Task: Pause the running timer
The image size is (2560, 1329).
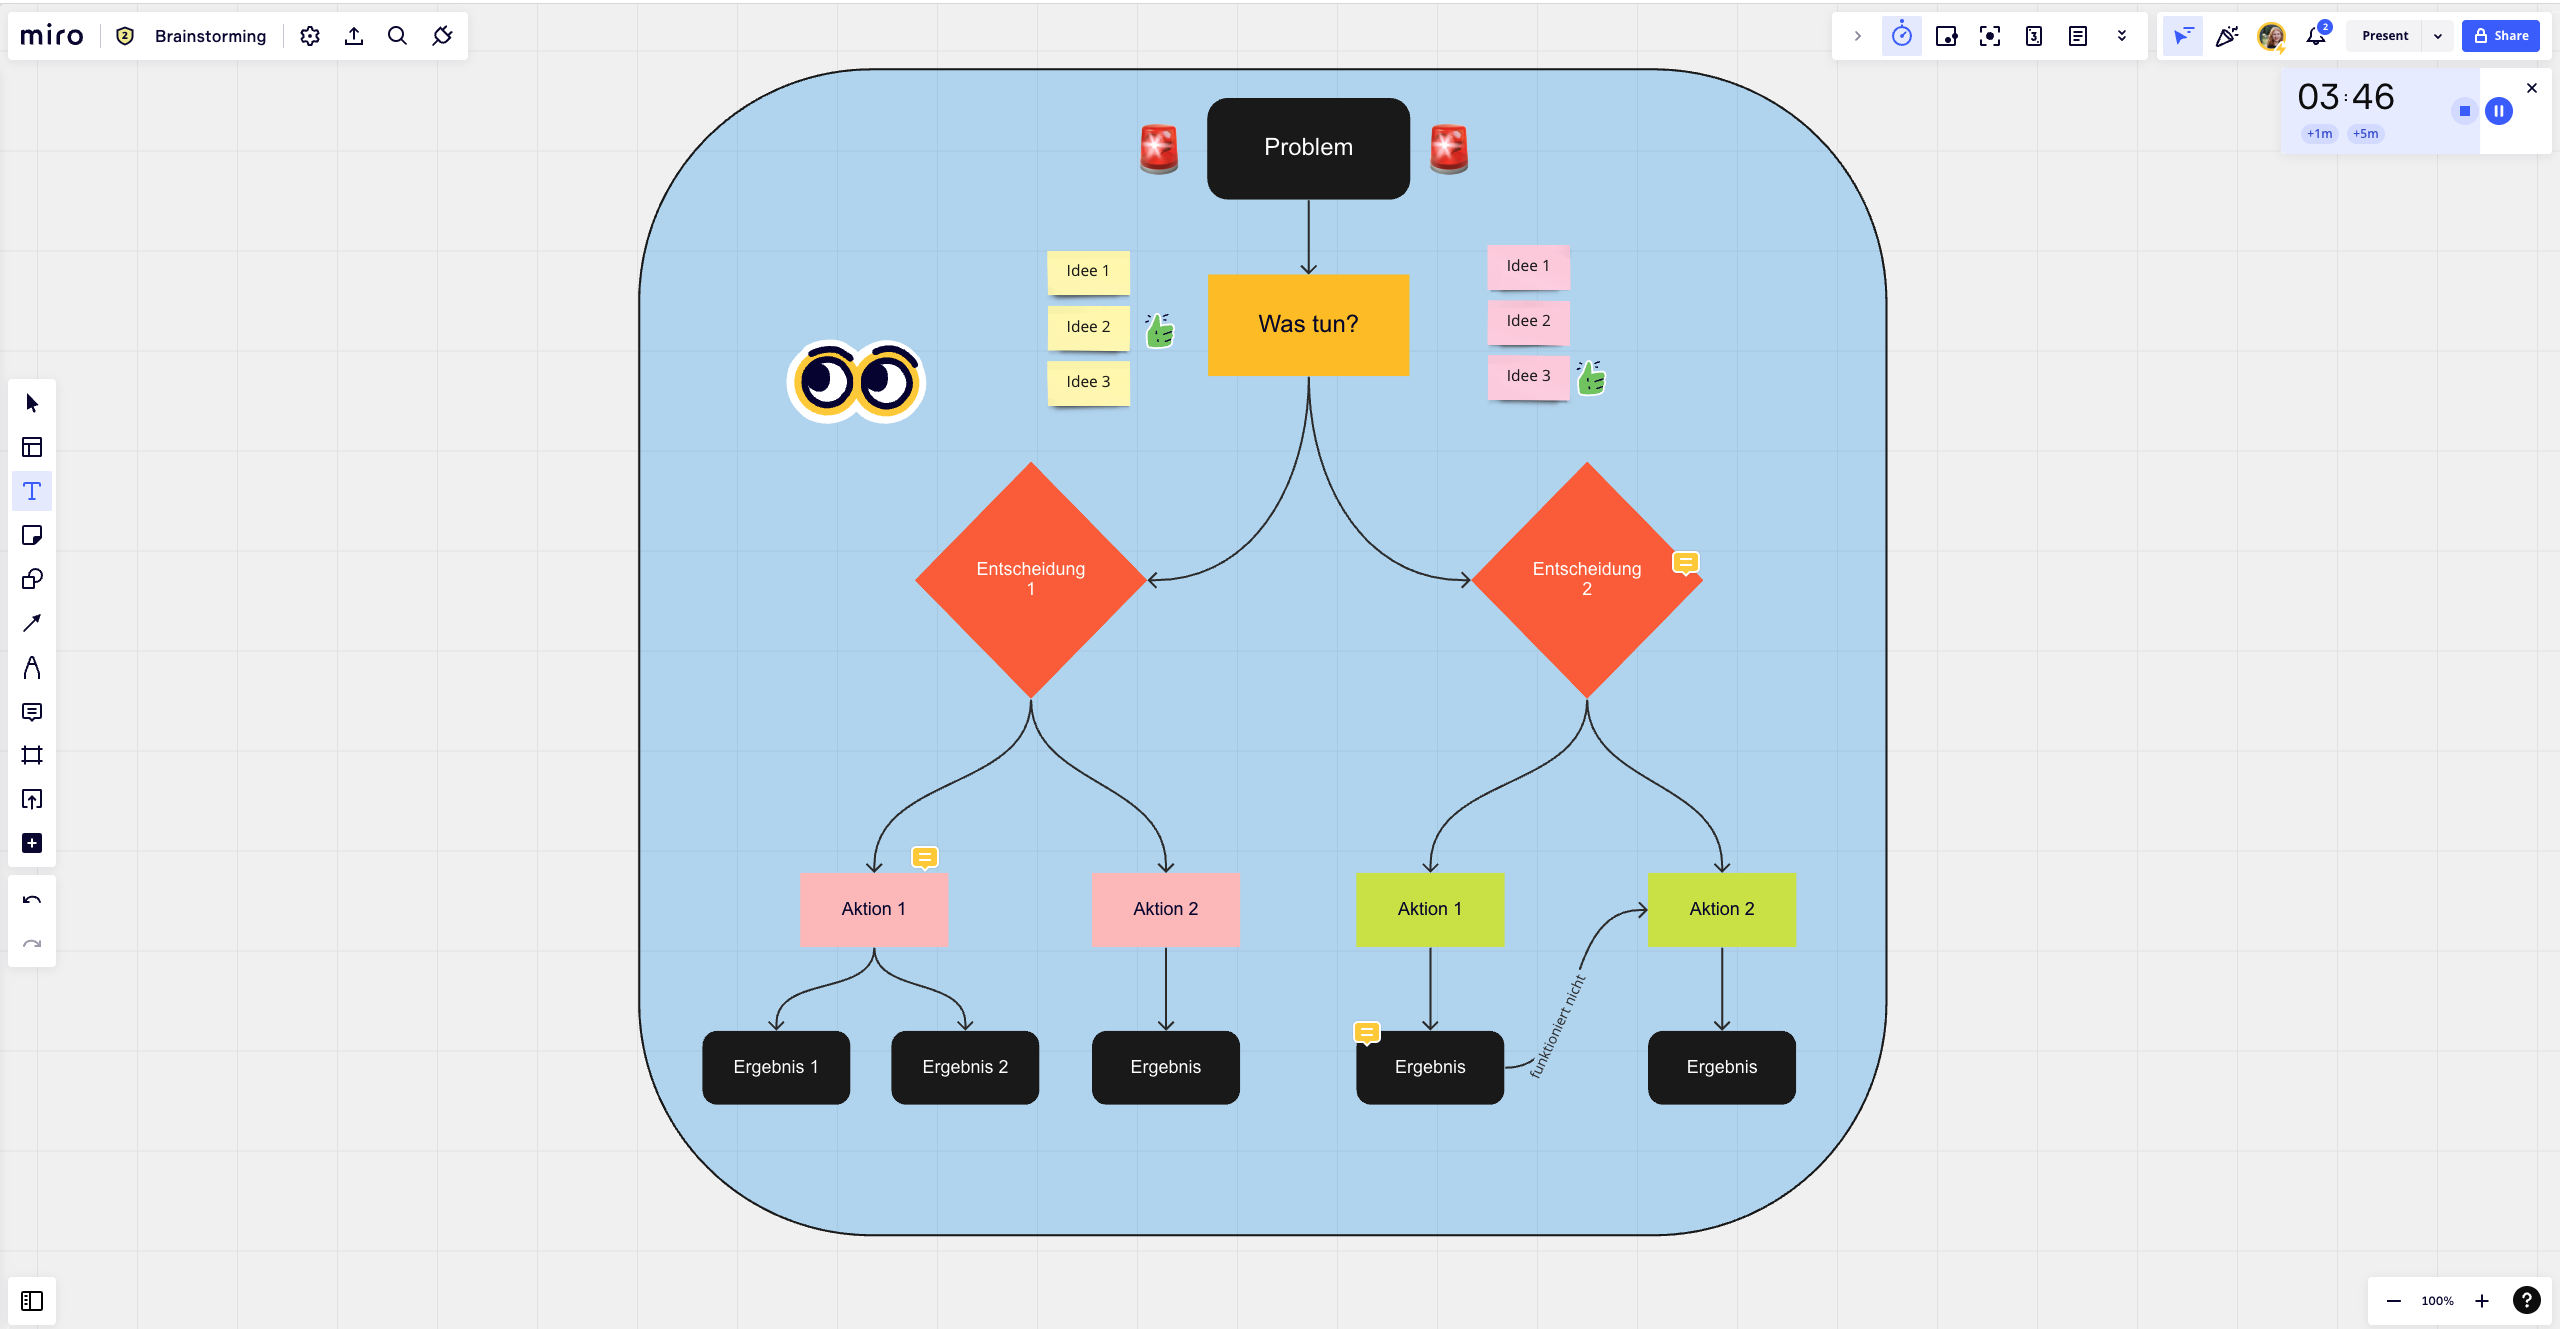Action: click(2498, 111)
